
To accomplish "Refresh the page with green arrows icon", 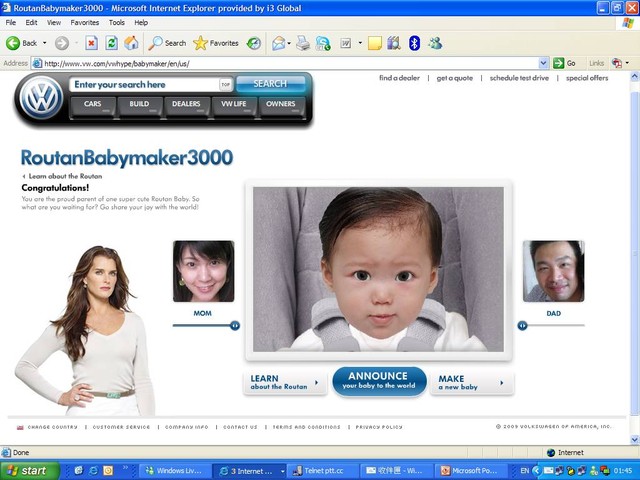I will pyautogui.click(x=111, y=43).
